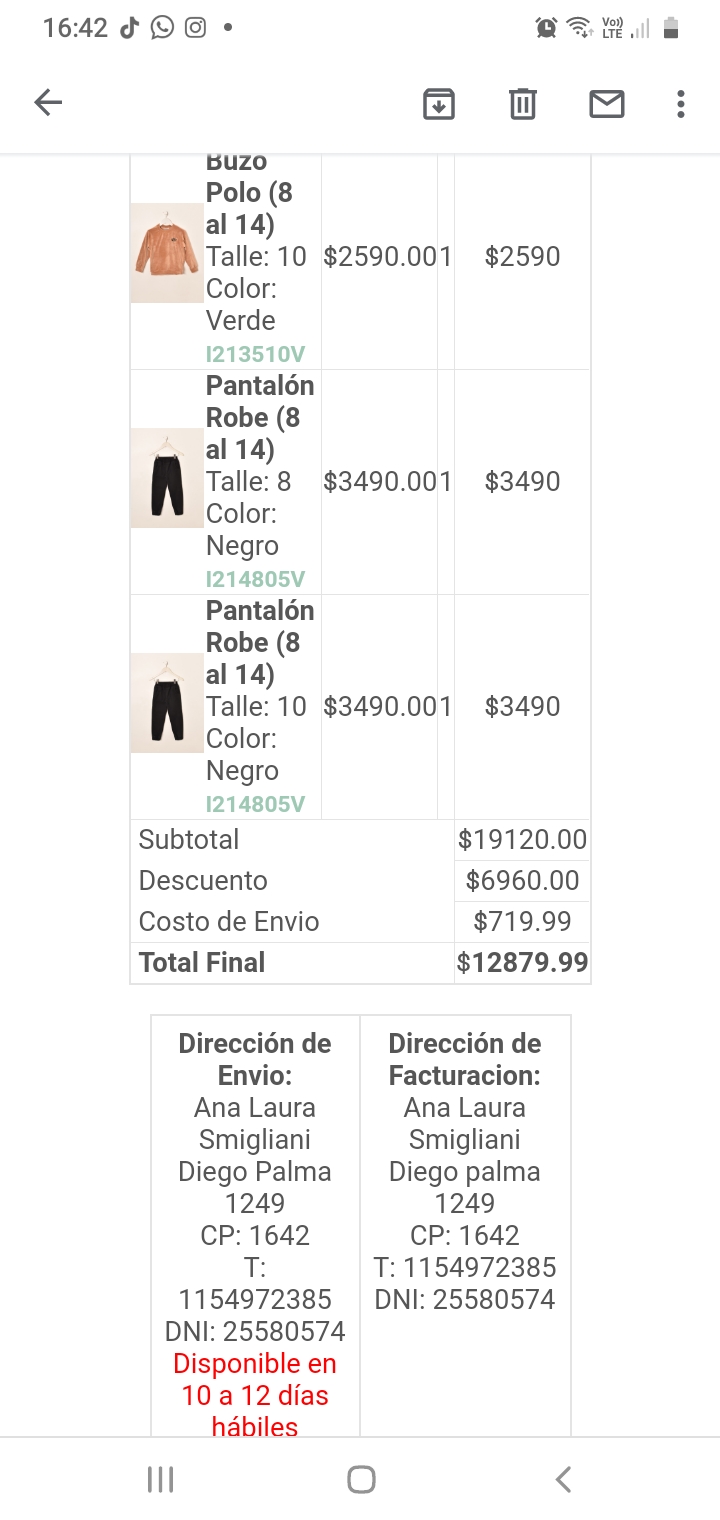Follow the I214805V link for Talle 8 pants

255,579
